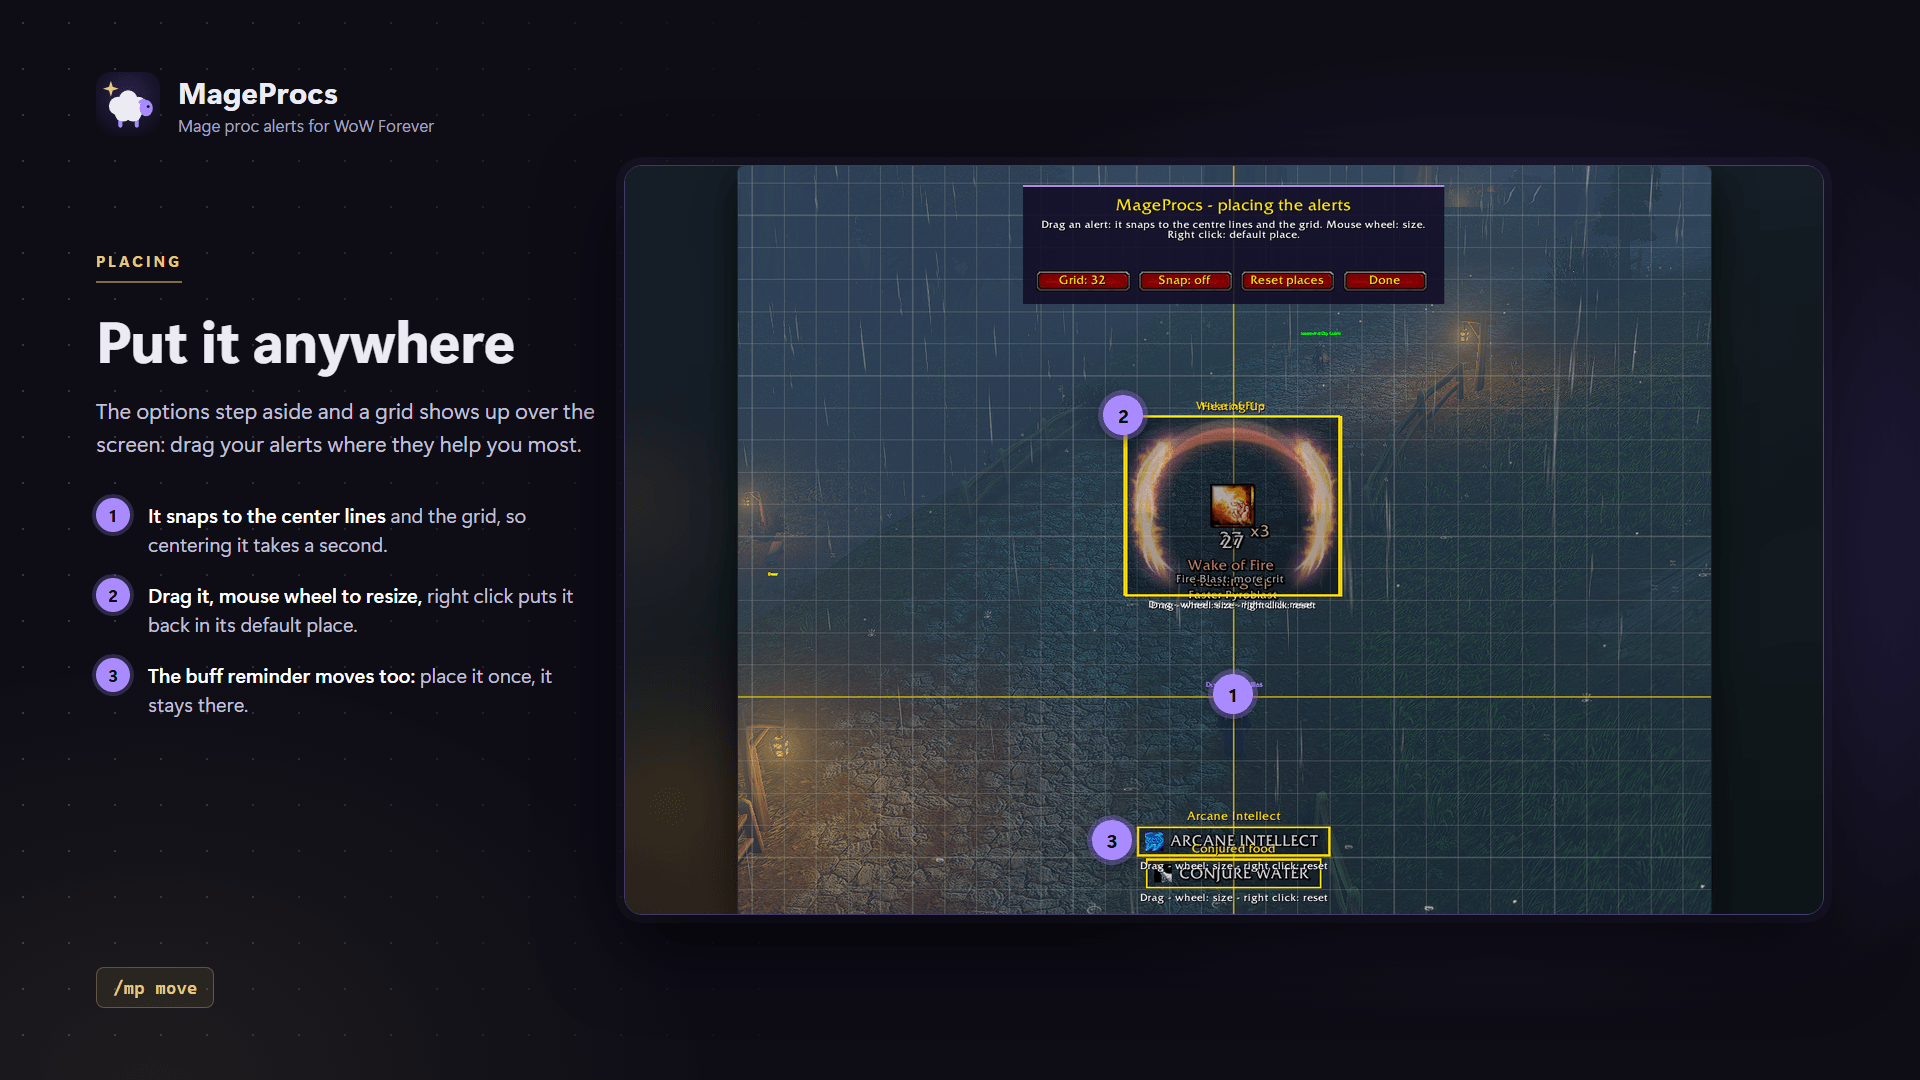Viewport: 1920px width, 1080px height.
Task: Click 'MageProcs - placing the alerts' panel title
Action: [1233, 205]
